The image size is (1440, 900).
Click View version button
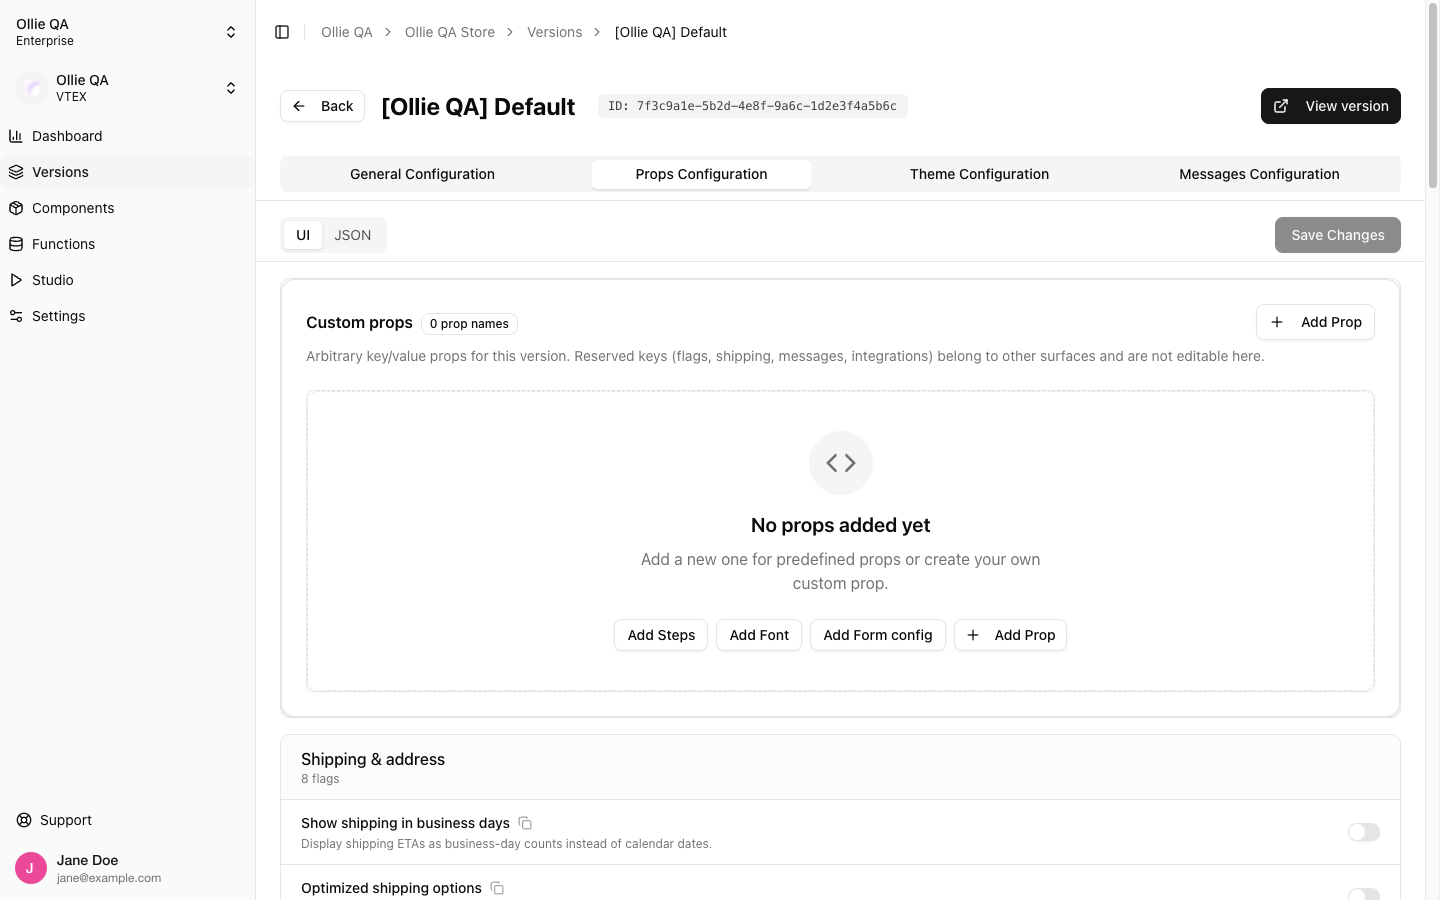1331,106
